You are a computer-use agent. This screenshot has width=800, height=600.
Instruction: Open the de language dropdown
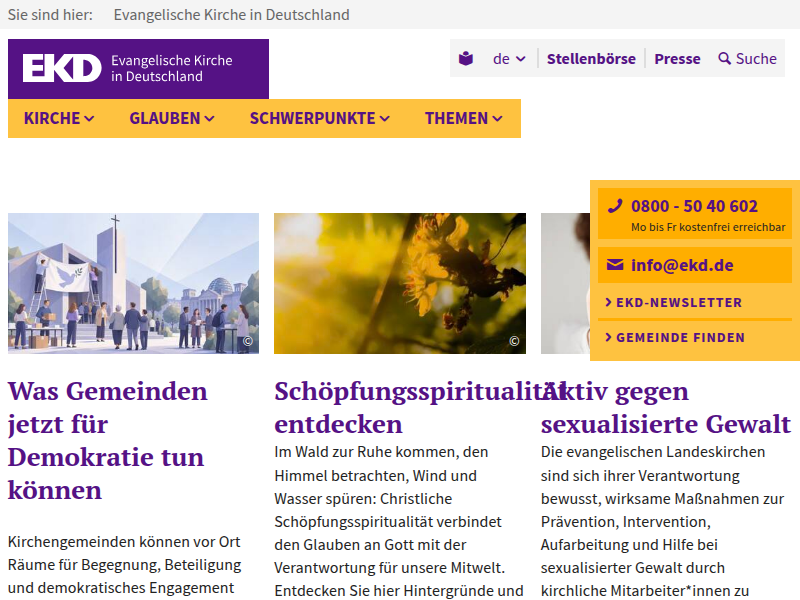(x=509, y=59)
